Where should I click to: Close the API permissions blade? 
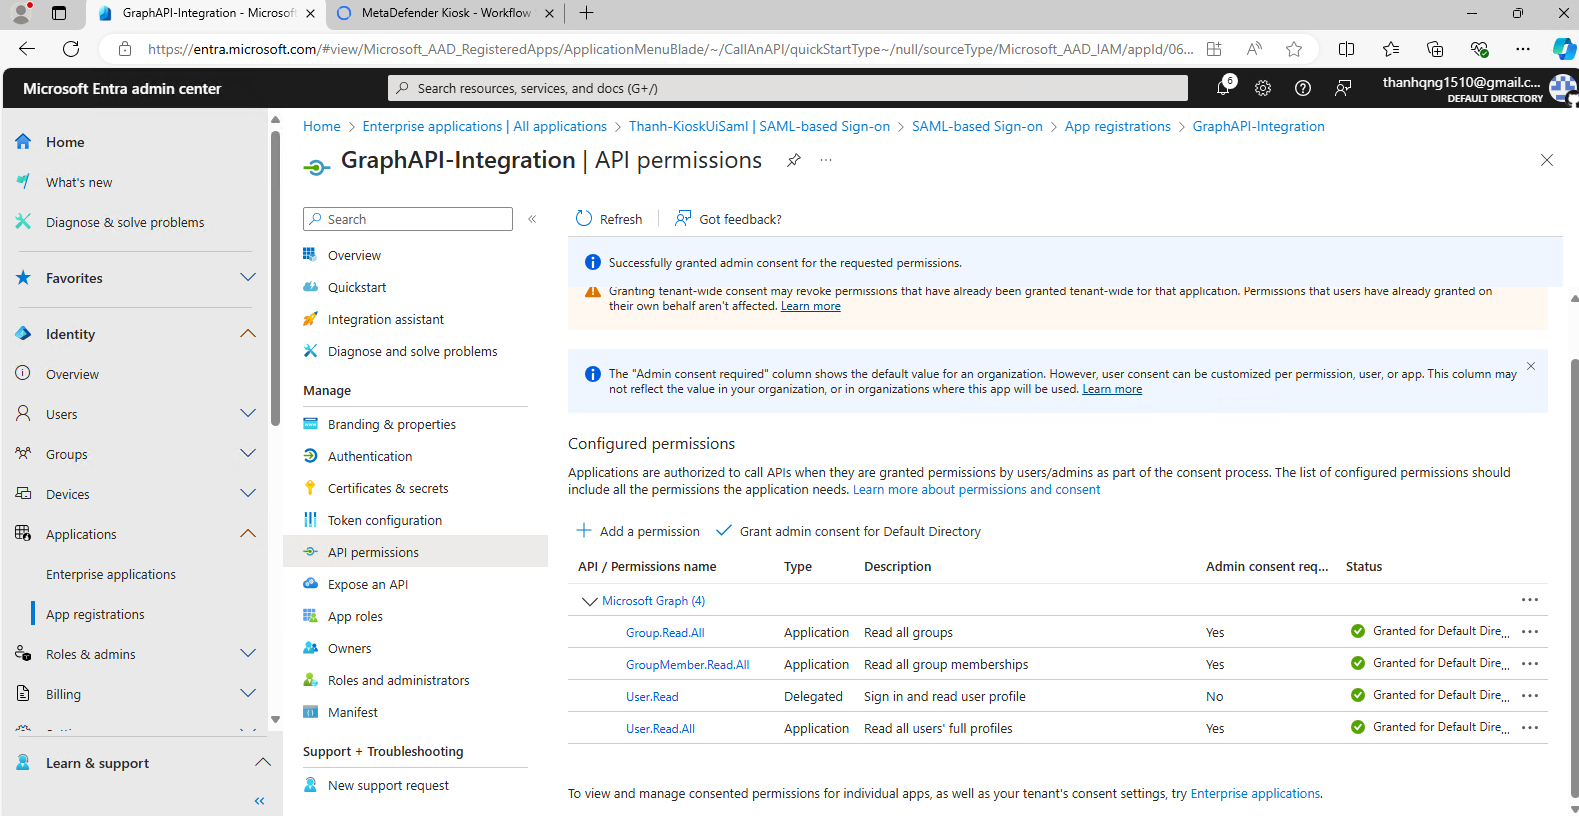click(1547, 160)
